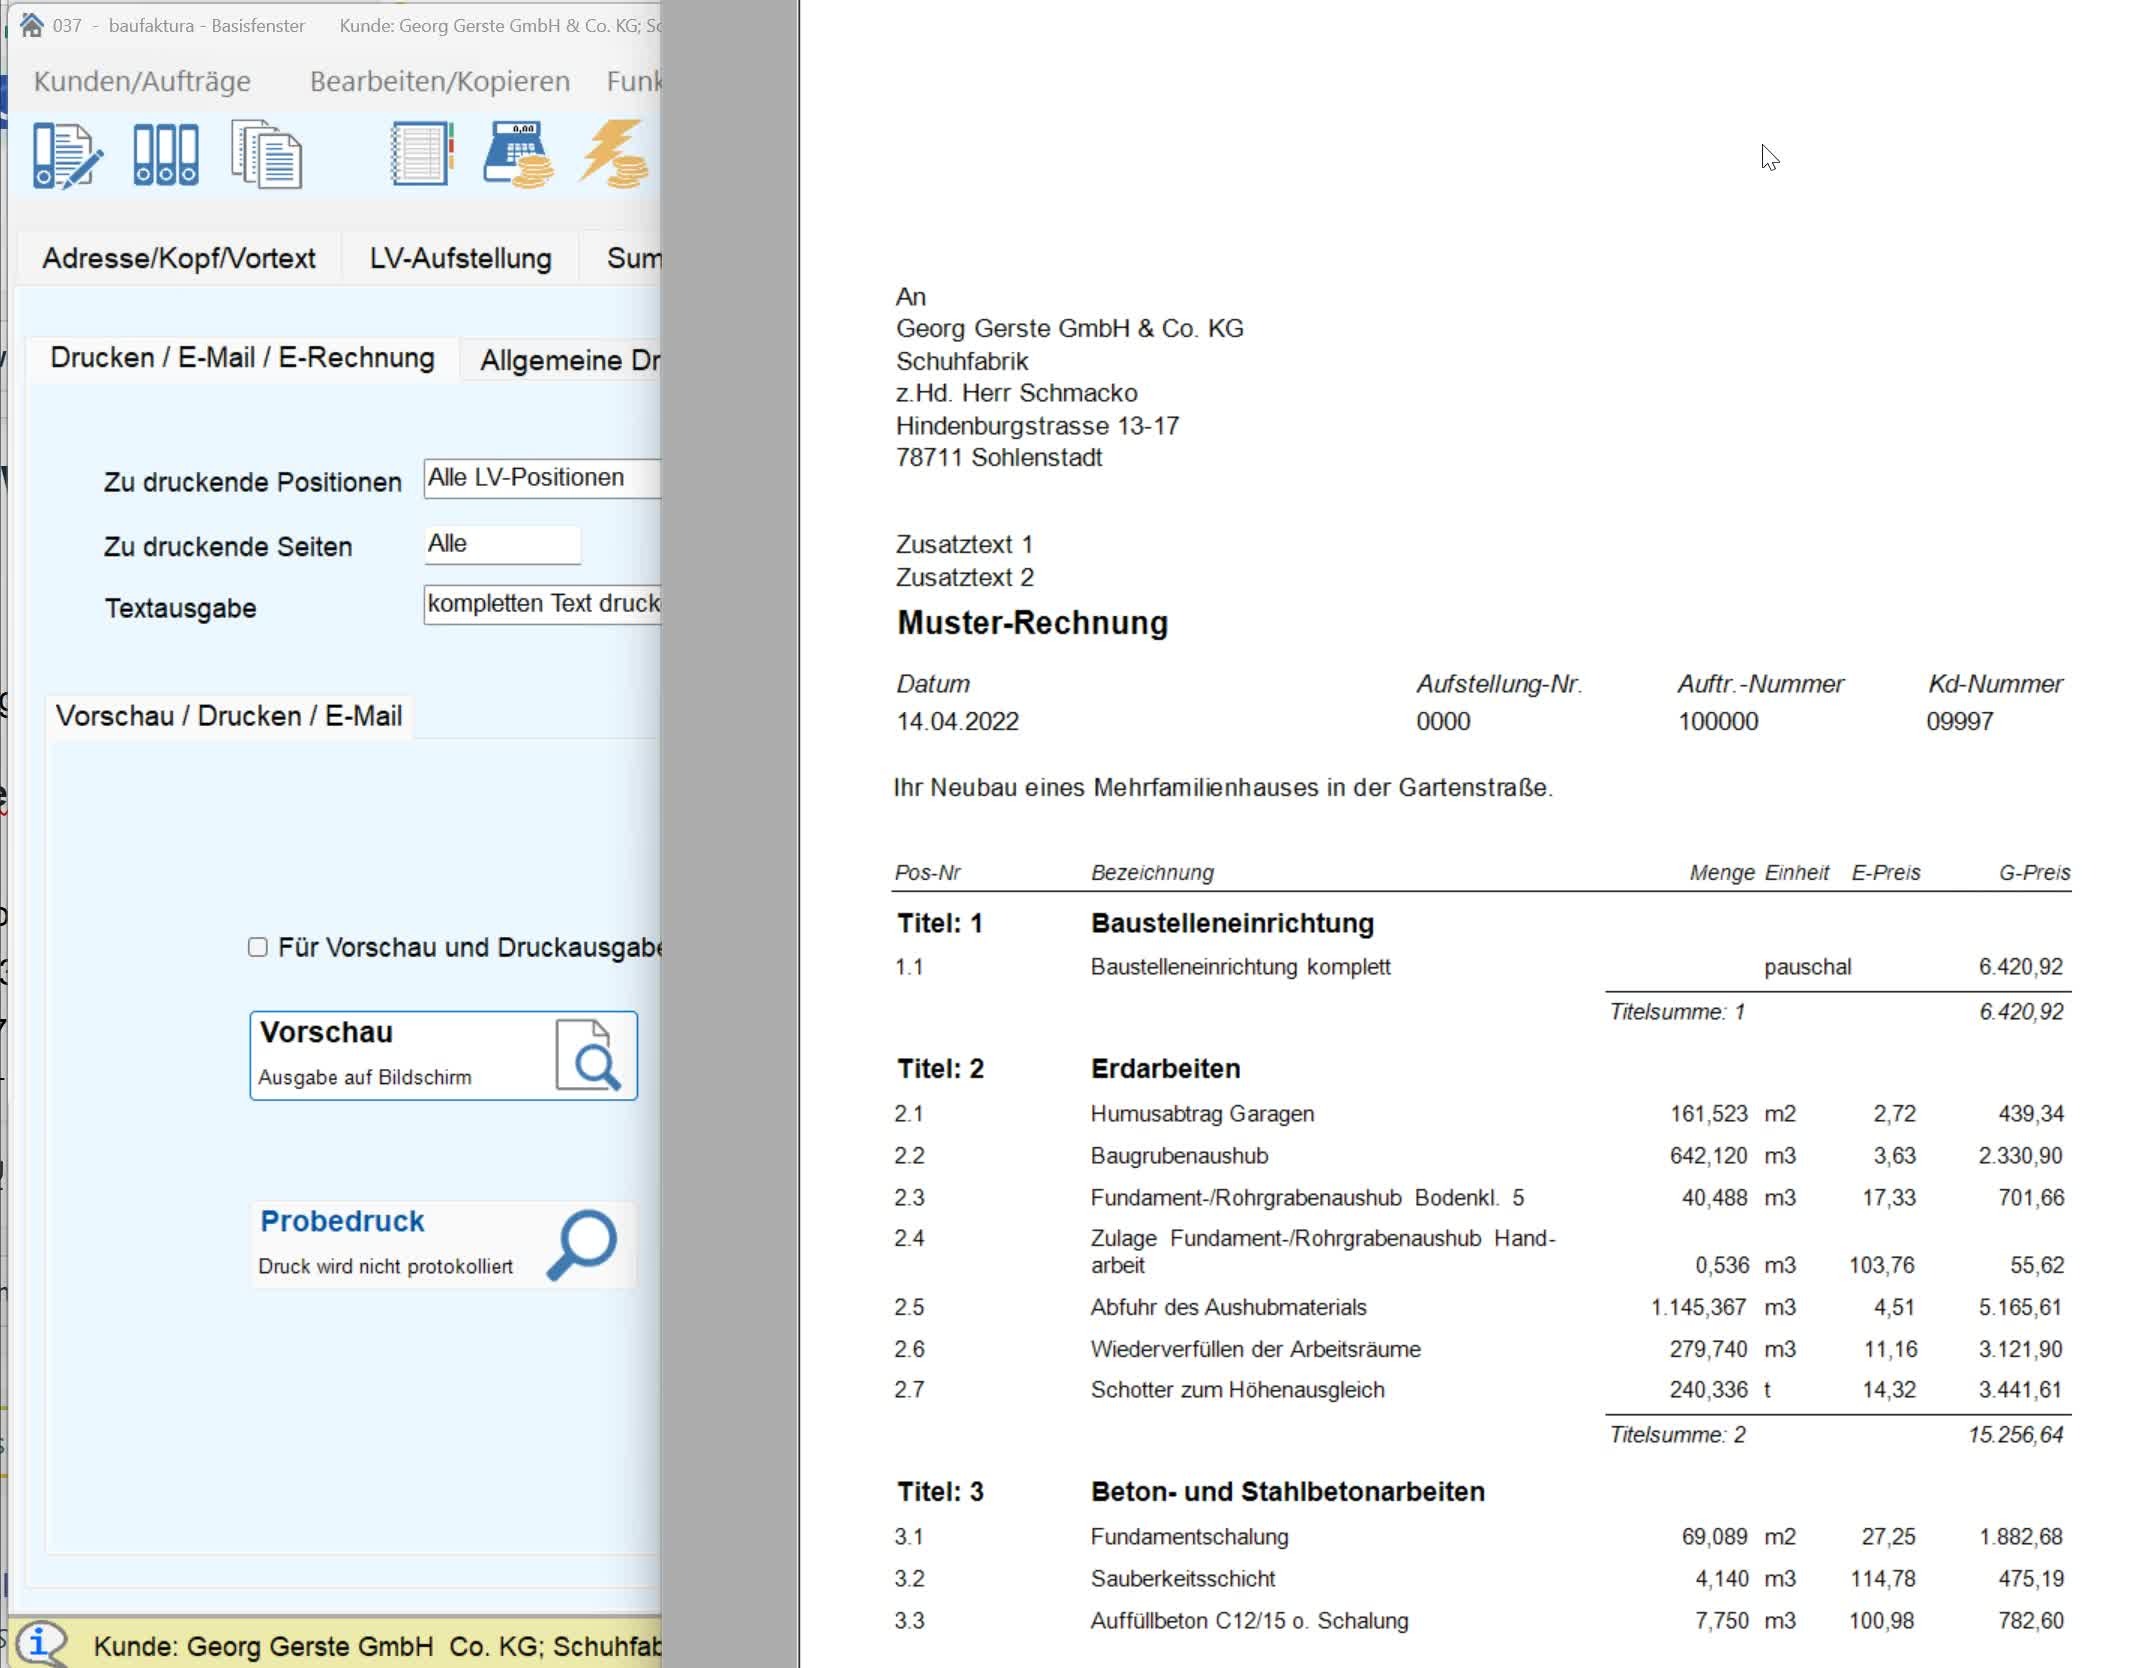This screenshot has height=1668, width=2132.
Task: Open Textausgabe 'kompletten Text' dropdown
Action: pos(541,604)
